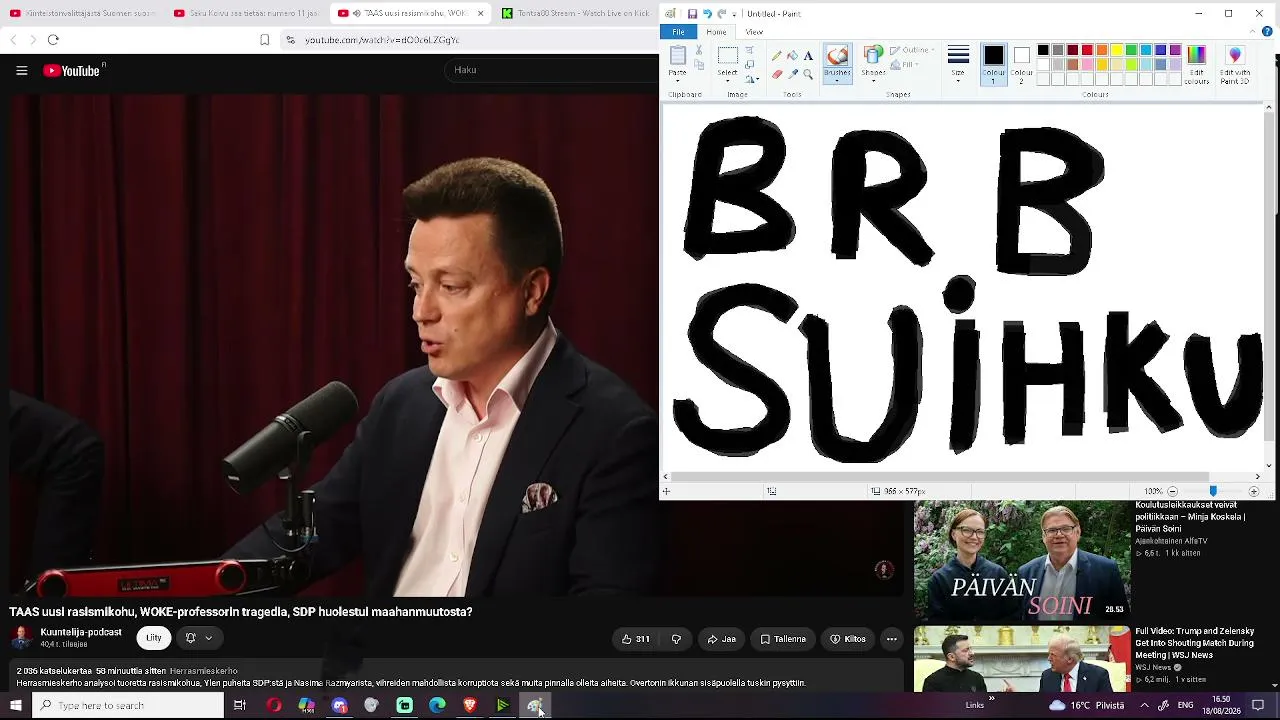Click the YouTube logo
The width and height of the screenshot is (1280, 720).
(72, 70)
